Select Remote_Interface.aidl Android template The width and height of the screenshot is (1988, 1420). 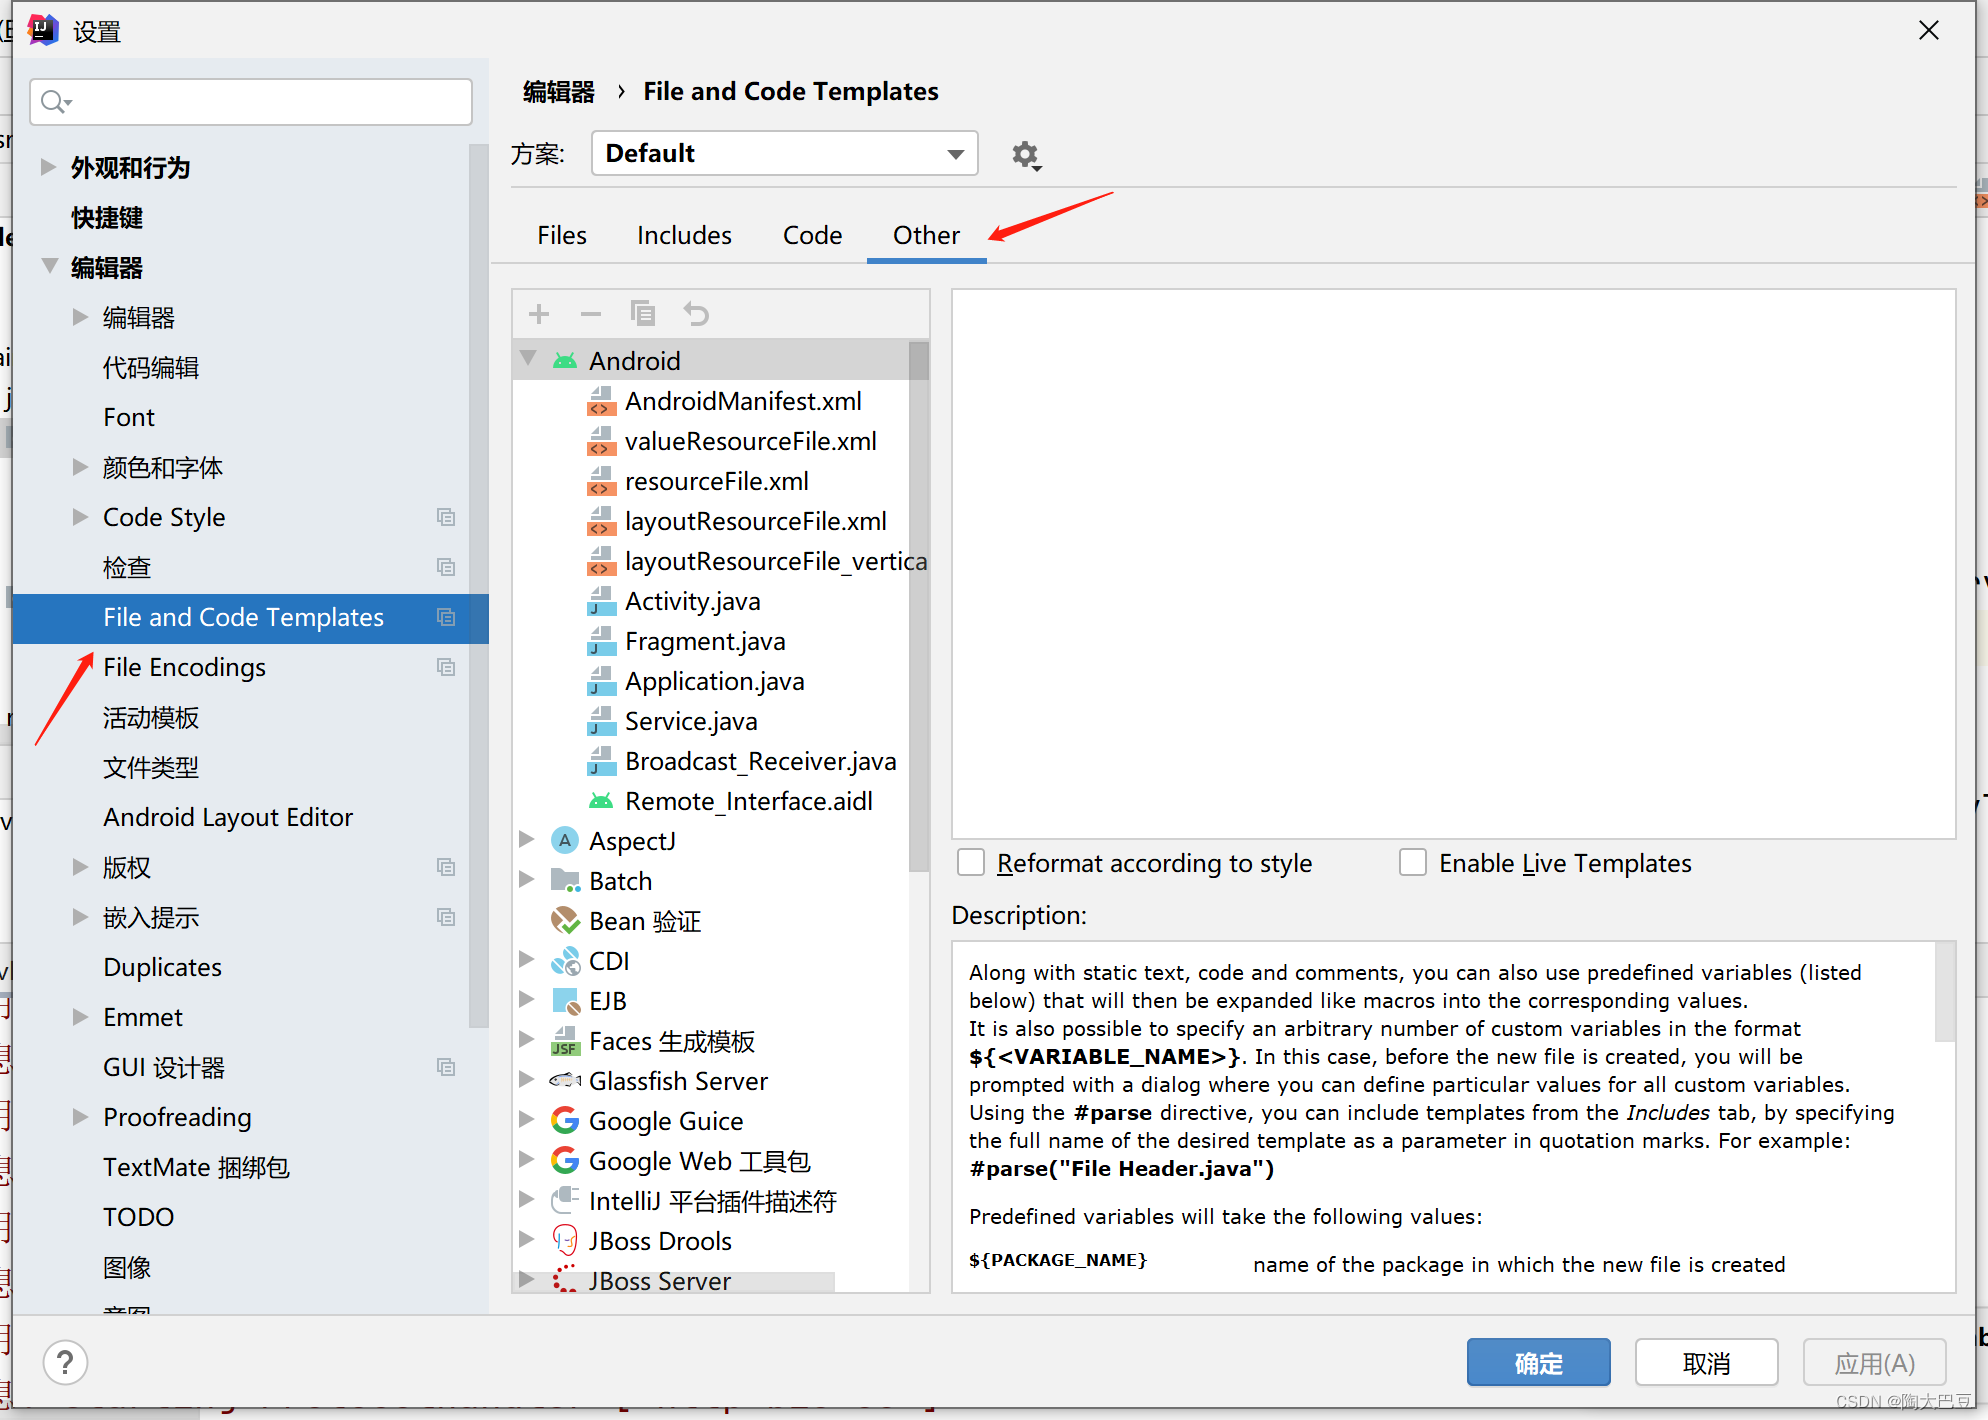click(748, 802)
